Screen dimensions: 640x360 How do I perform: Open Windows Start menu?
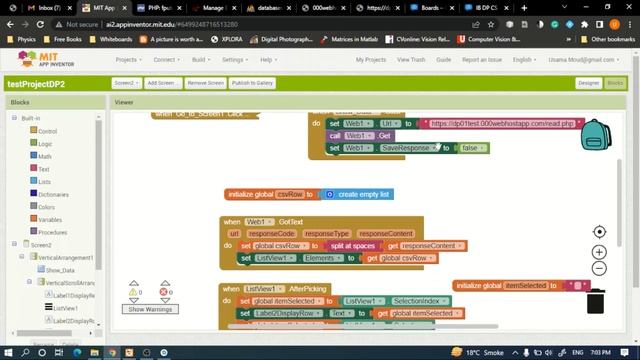tap(8, 352)
